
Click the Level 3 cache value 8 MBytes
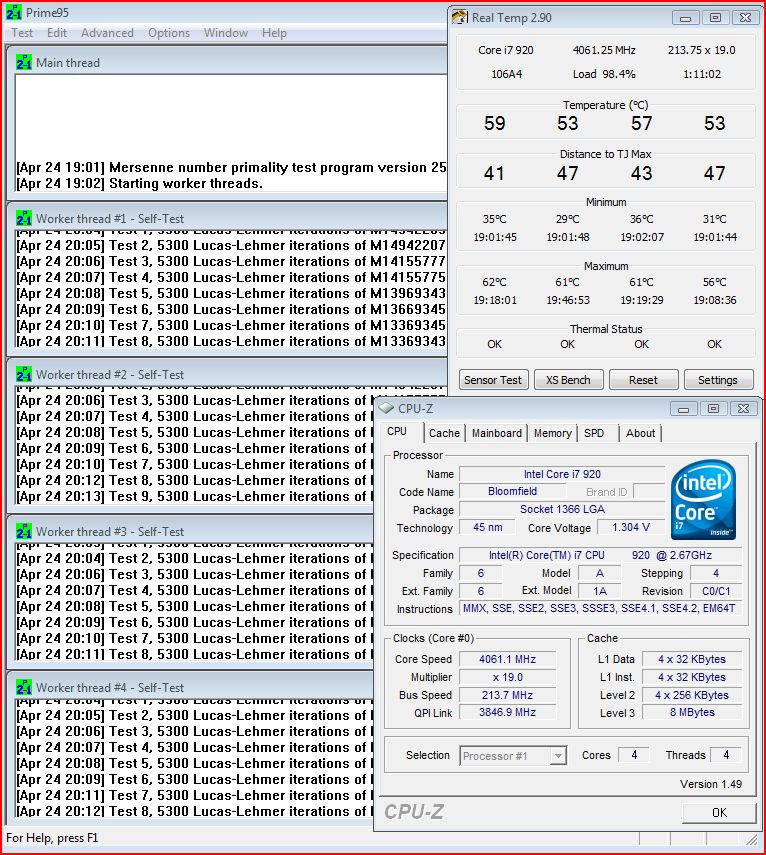pos(692,712)
